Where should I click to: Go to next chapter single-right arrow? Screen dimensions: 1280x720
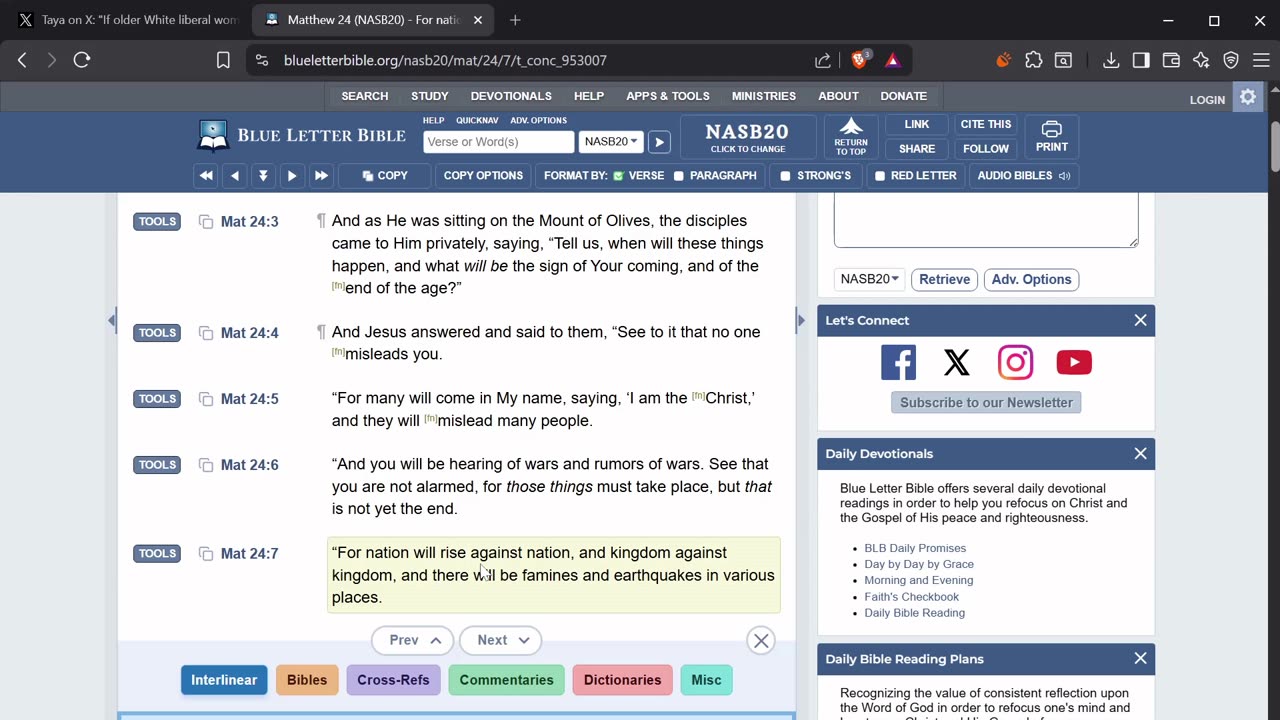(292, 175)
